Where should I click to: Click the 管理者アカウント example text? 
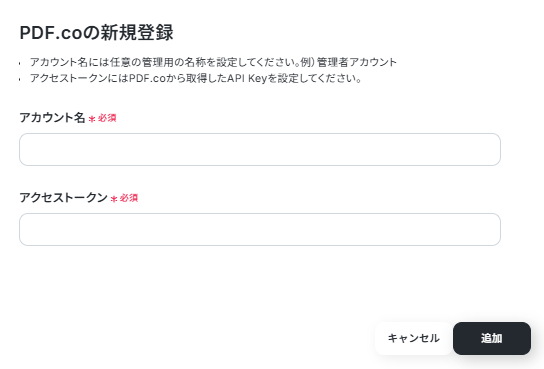pos(357,62)
